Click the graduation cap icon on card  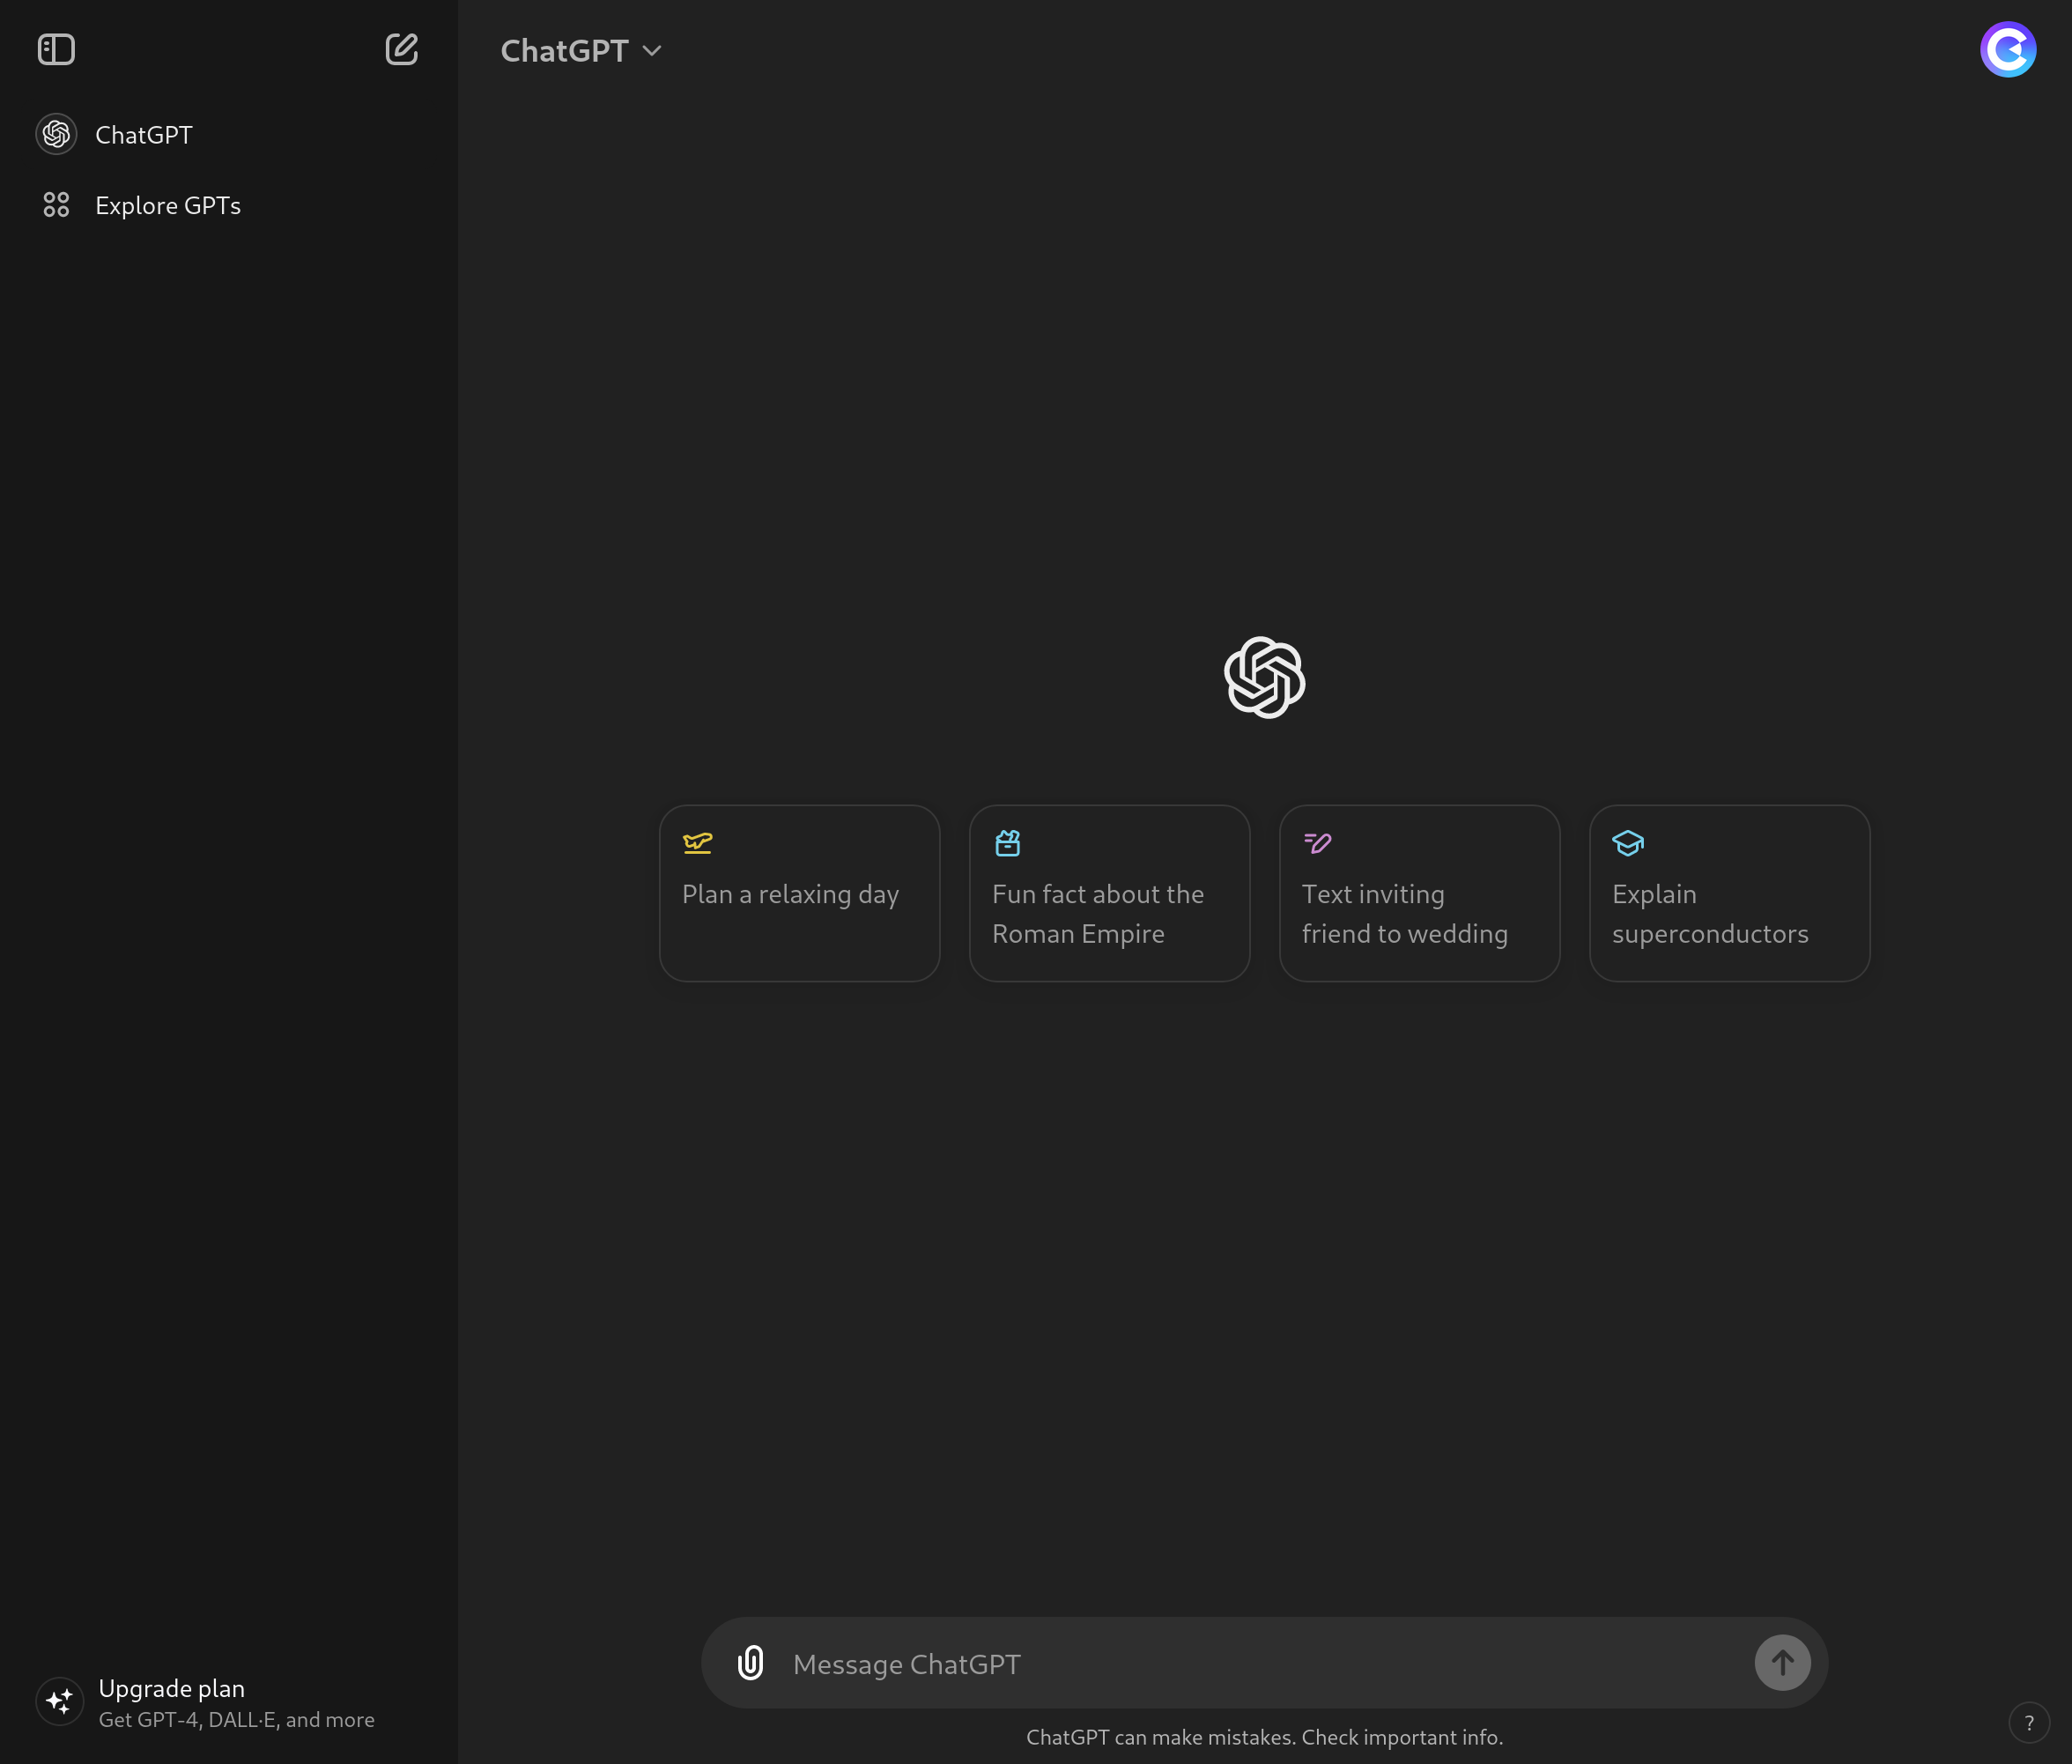tap(1627, 843)
